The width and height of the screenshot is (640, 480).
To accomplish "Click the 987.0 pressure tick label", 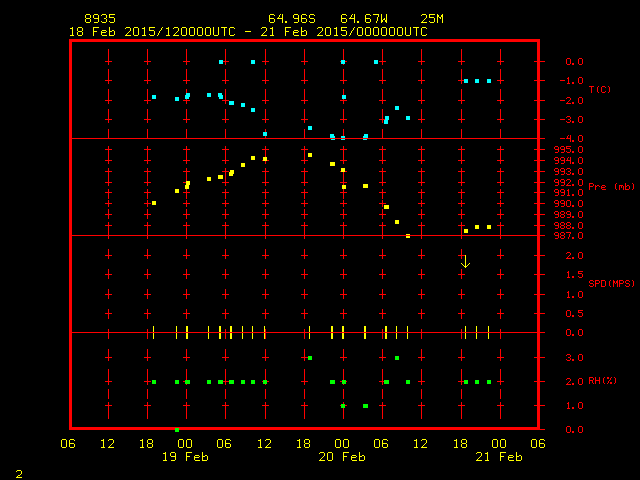I will 569,236.
